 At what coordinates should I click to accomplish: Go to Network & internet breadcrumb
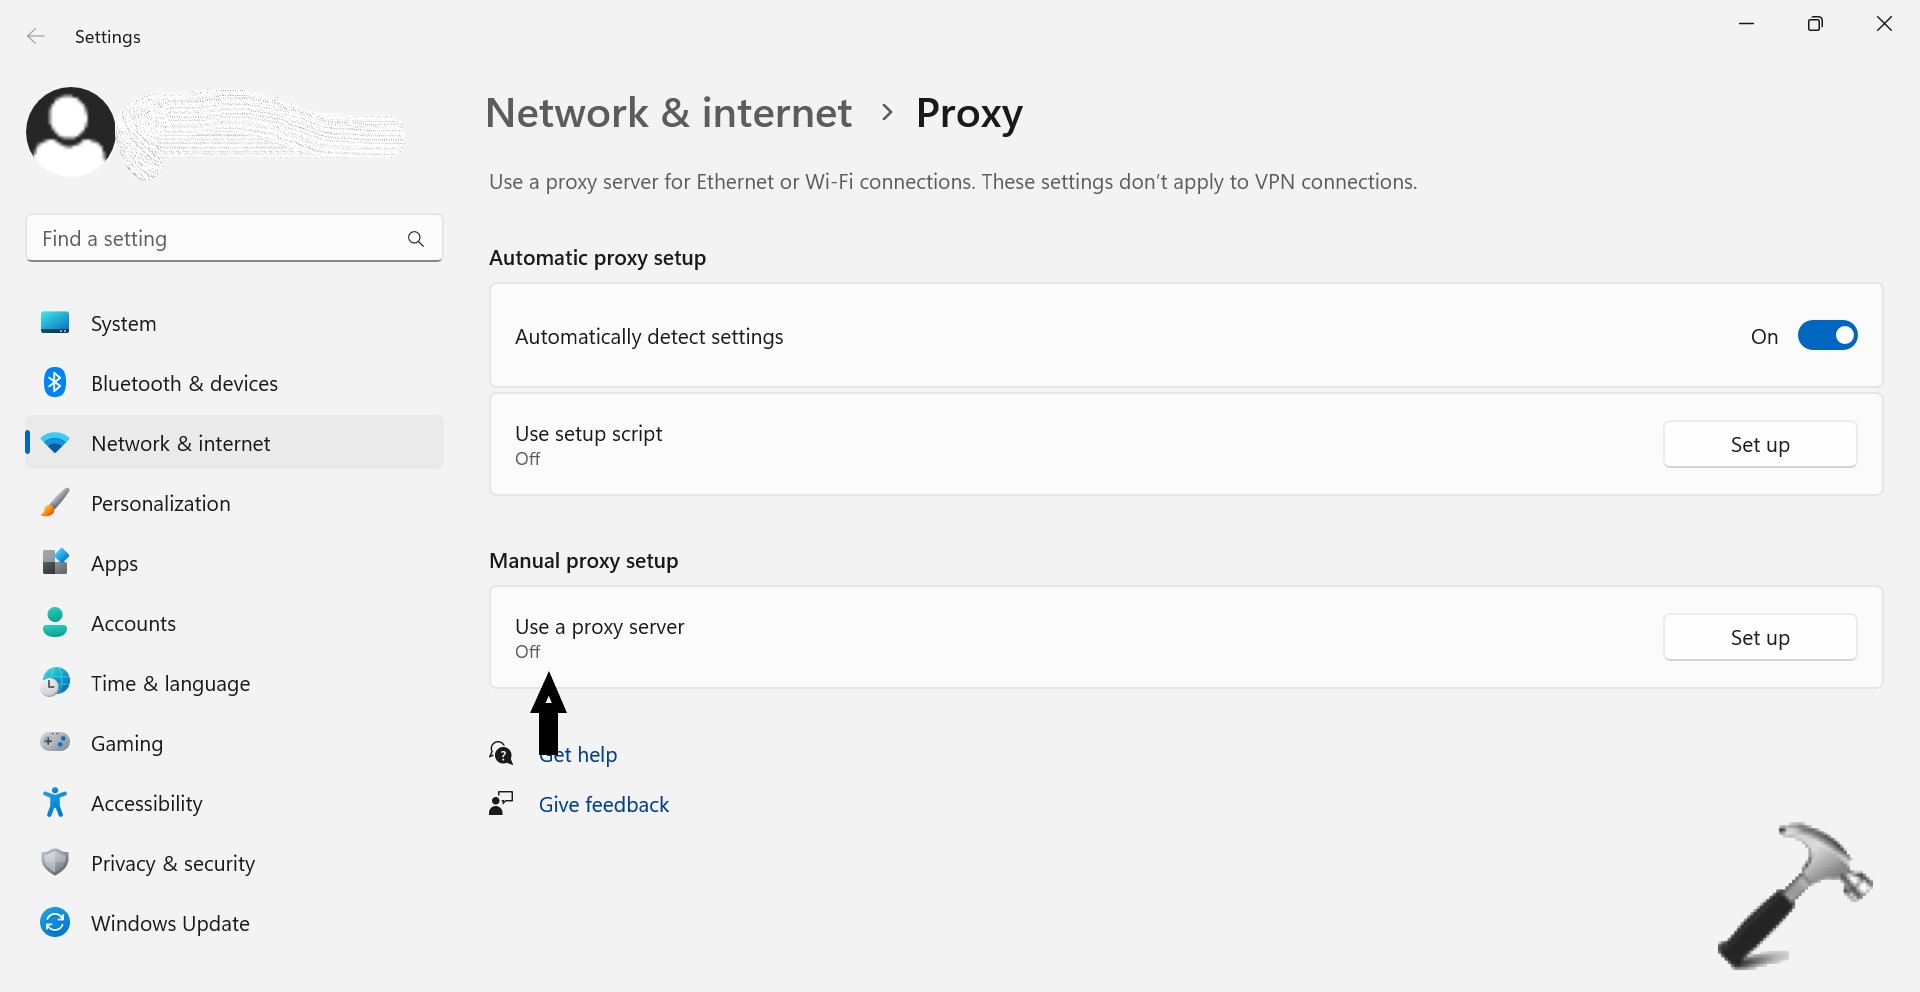(x=668, y=113)
